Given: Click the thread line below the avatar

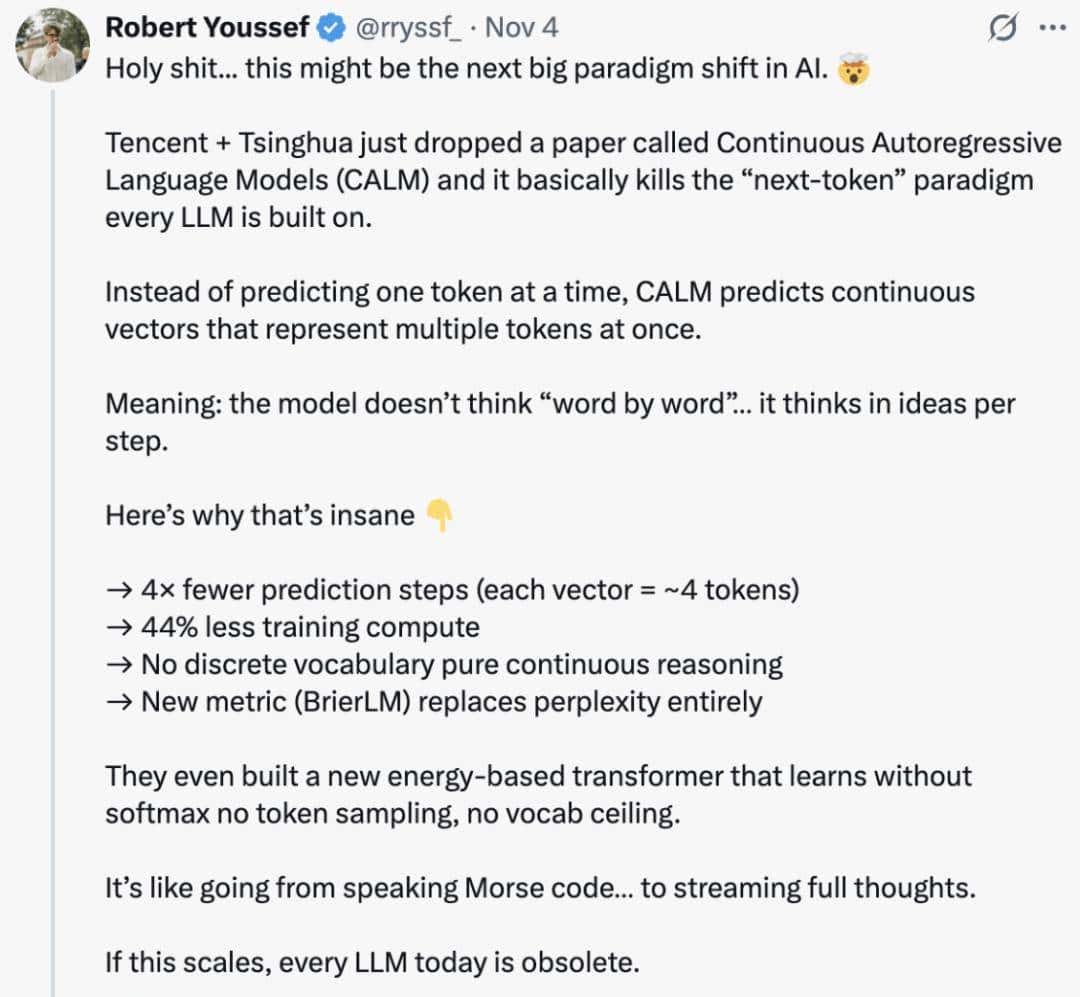Looking at the screenshot, I should click(x=53, y=500).
